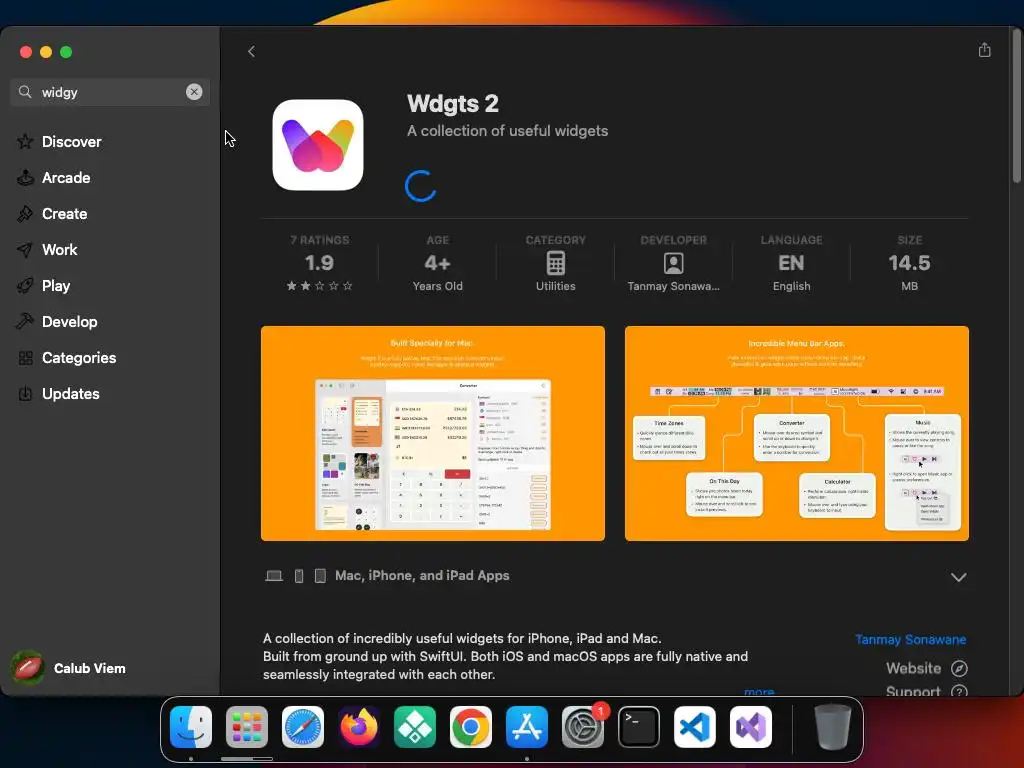The height and width of the screenshot is (768, 1024).
Task: Click the 14.5 MB size info
Action: (909, 263)
